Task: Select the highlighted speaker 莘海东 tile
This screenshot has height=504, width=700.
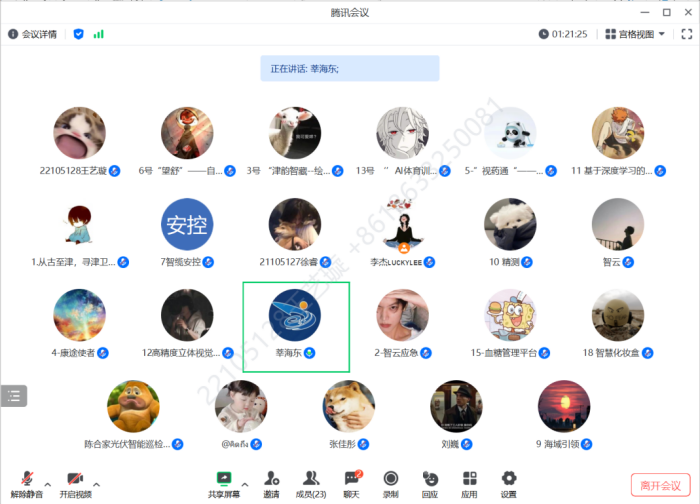Action: point(296,327)
